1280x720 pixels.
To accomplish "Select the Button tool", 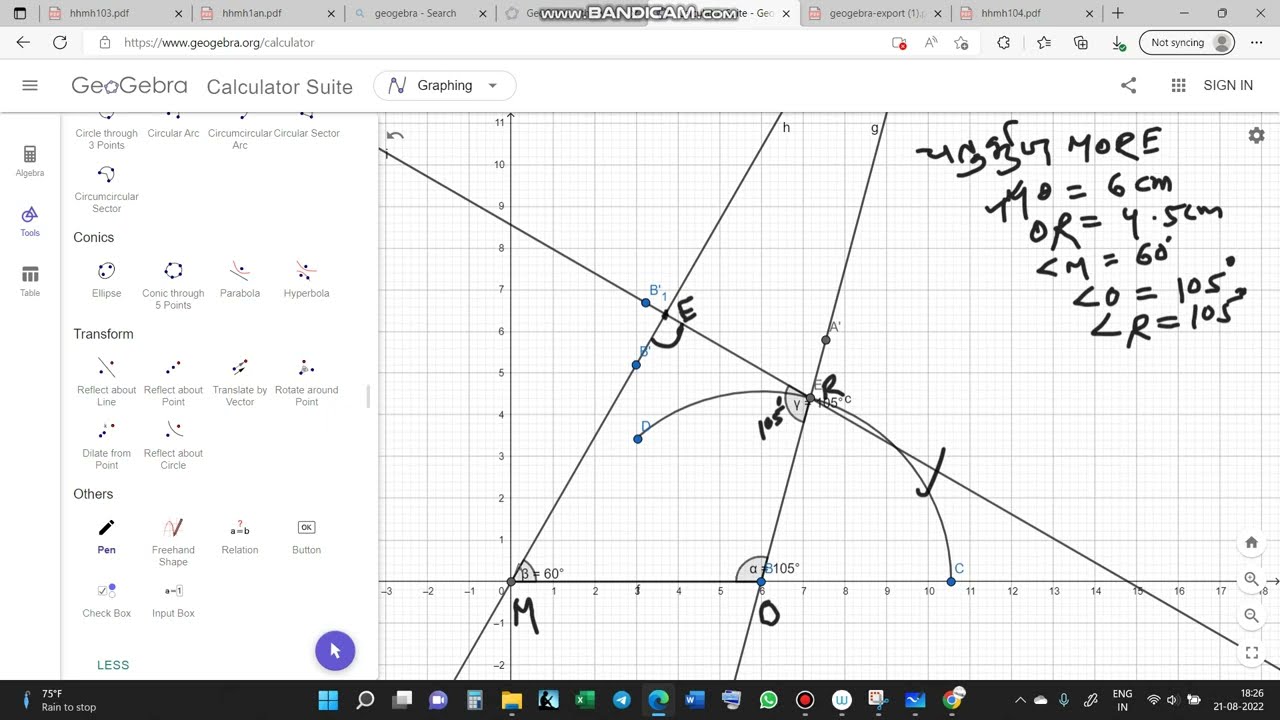I will [x=306, y=536].
